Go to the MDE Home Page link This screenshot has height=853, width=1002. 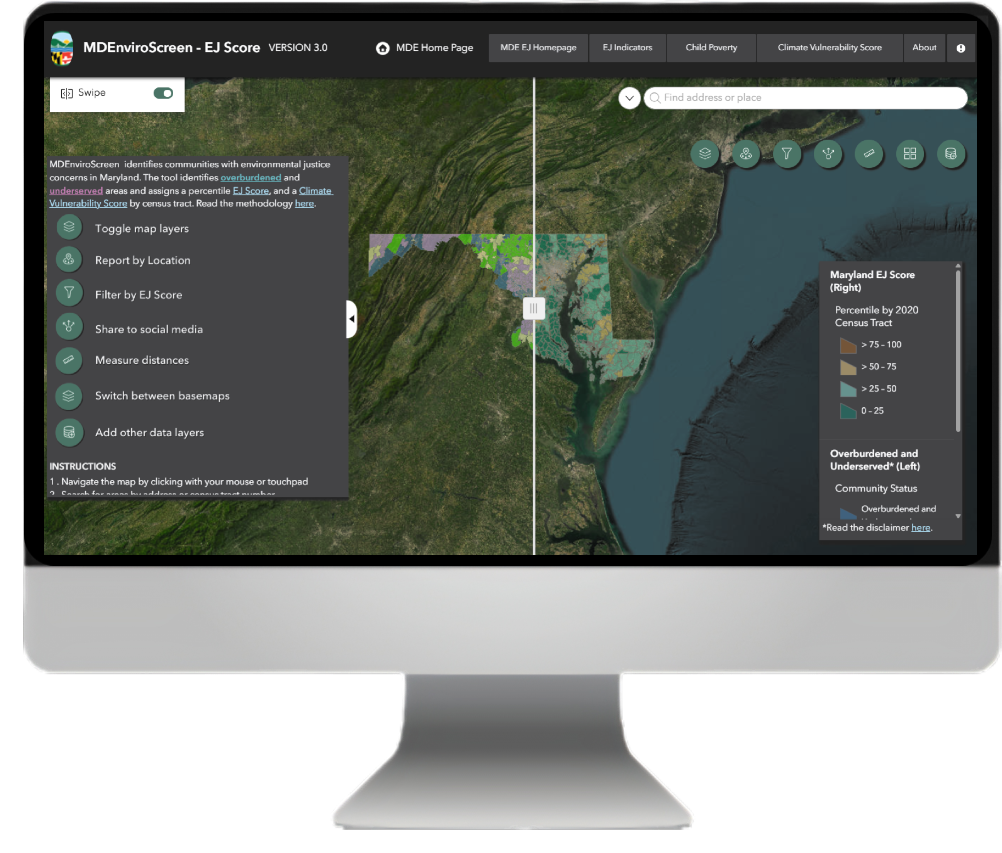coord(425,48)
